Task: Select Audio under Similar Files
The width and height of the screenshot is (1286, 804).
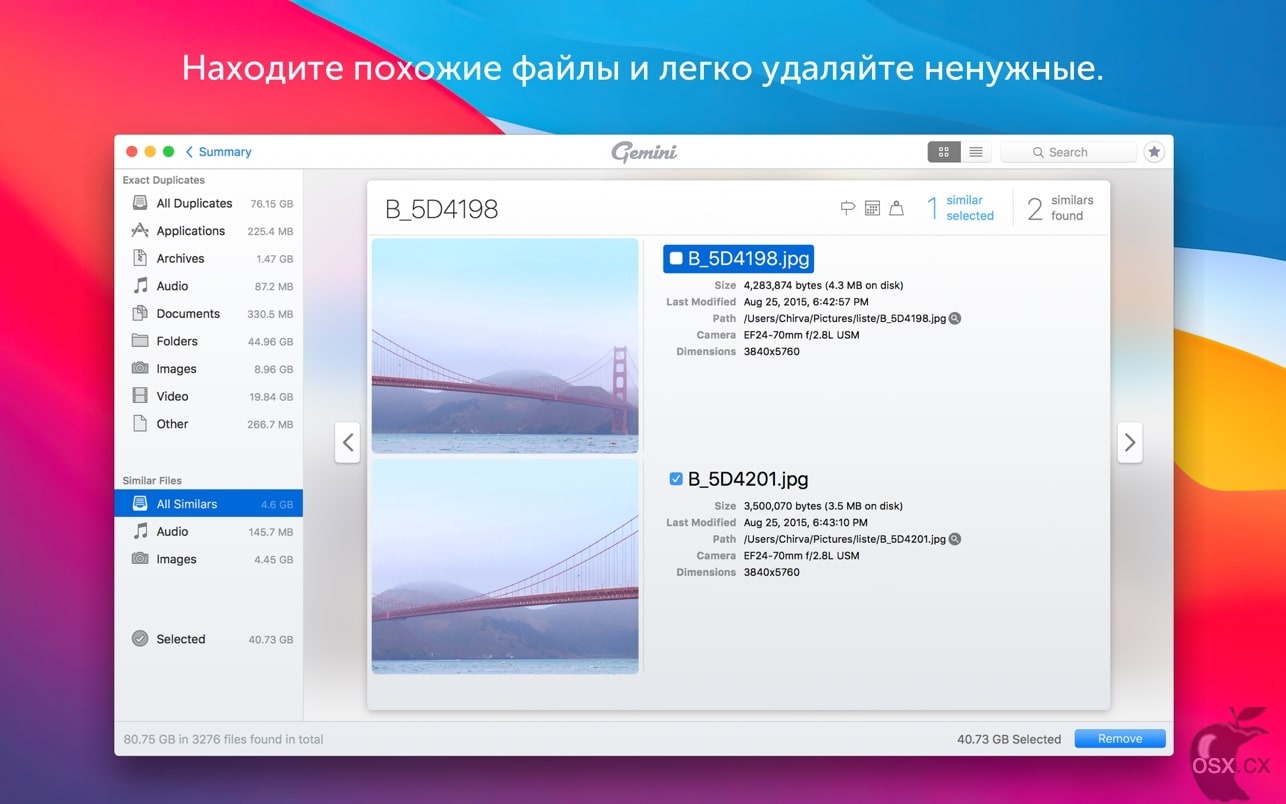Action: (209, 532)
